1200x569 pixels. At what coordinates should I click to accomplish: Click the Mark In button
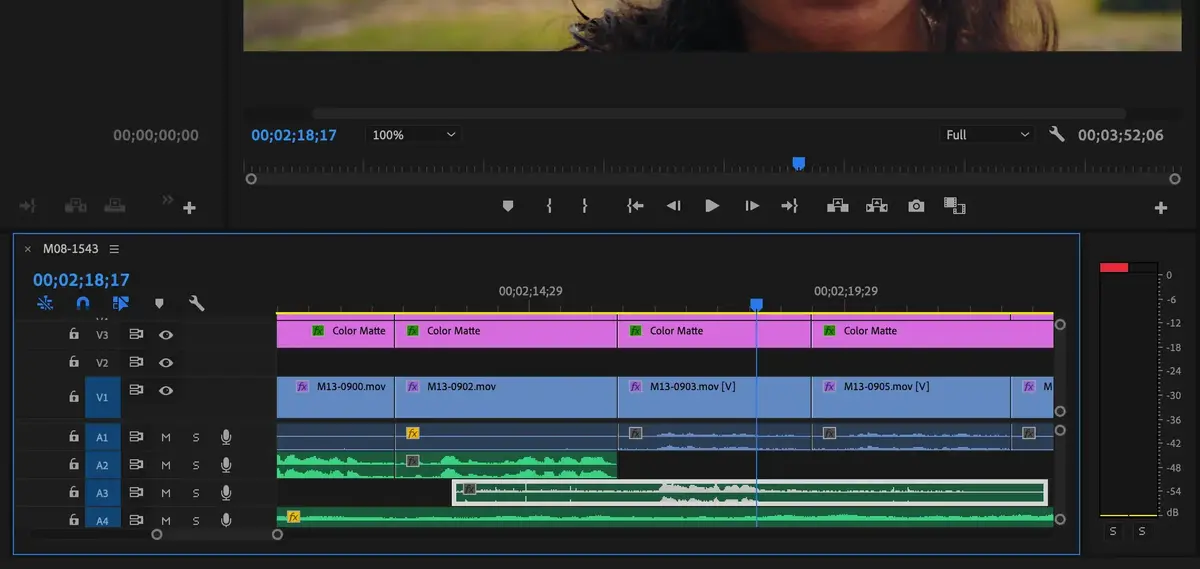click(x=549, y=206)
